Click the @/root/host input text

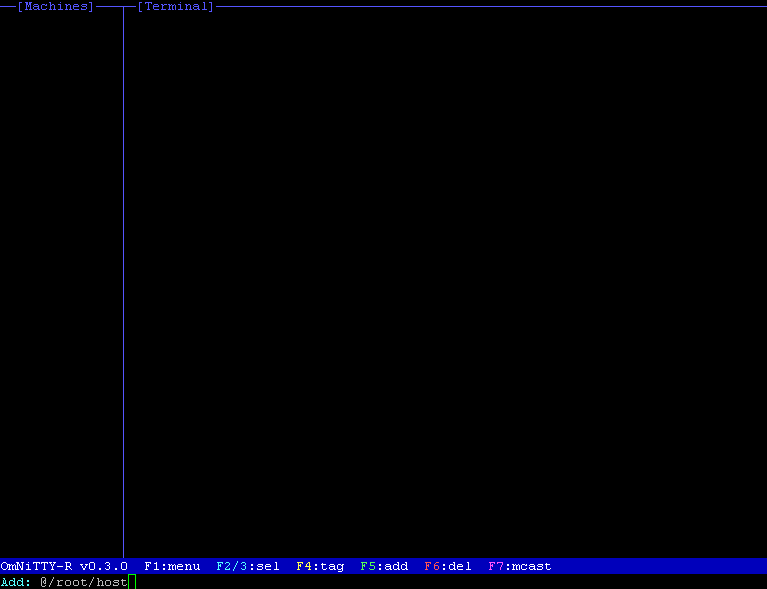pos(84,582)
